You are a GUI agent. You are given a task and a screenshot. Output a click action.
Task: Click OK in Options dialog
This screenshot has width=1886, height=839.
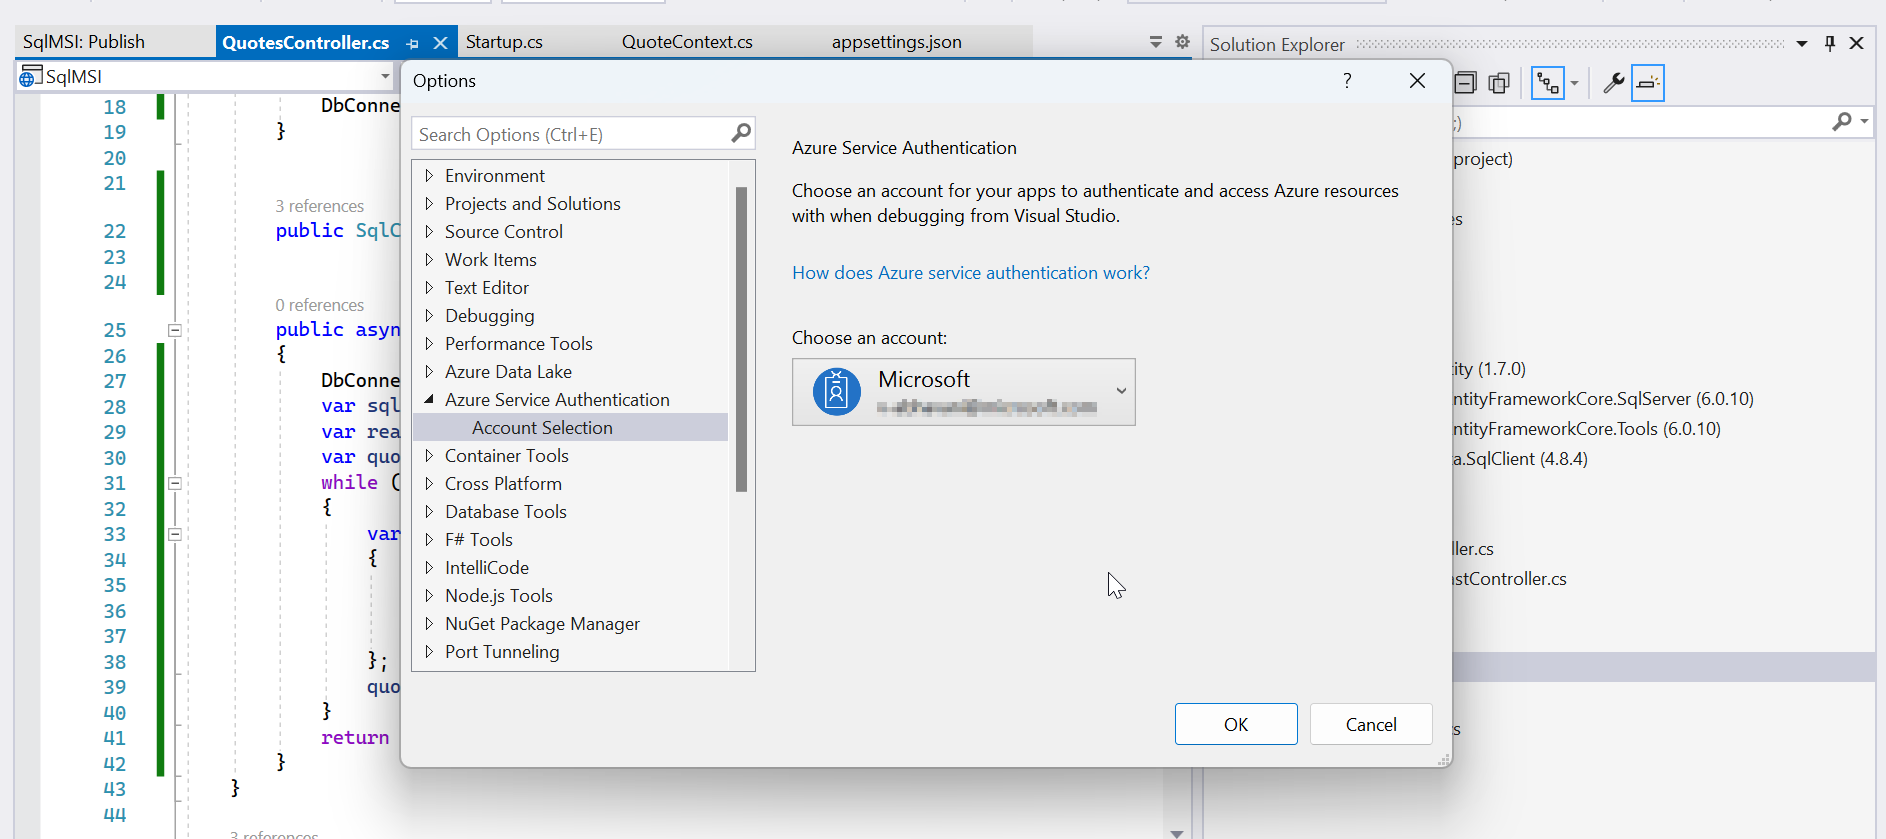tap(1236, 724)
